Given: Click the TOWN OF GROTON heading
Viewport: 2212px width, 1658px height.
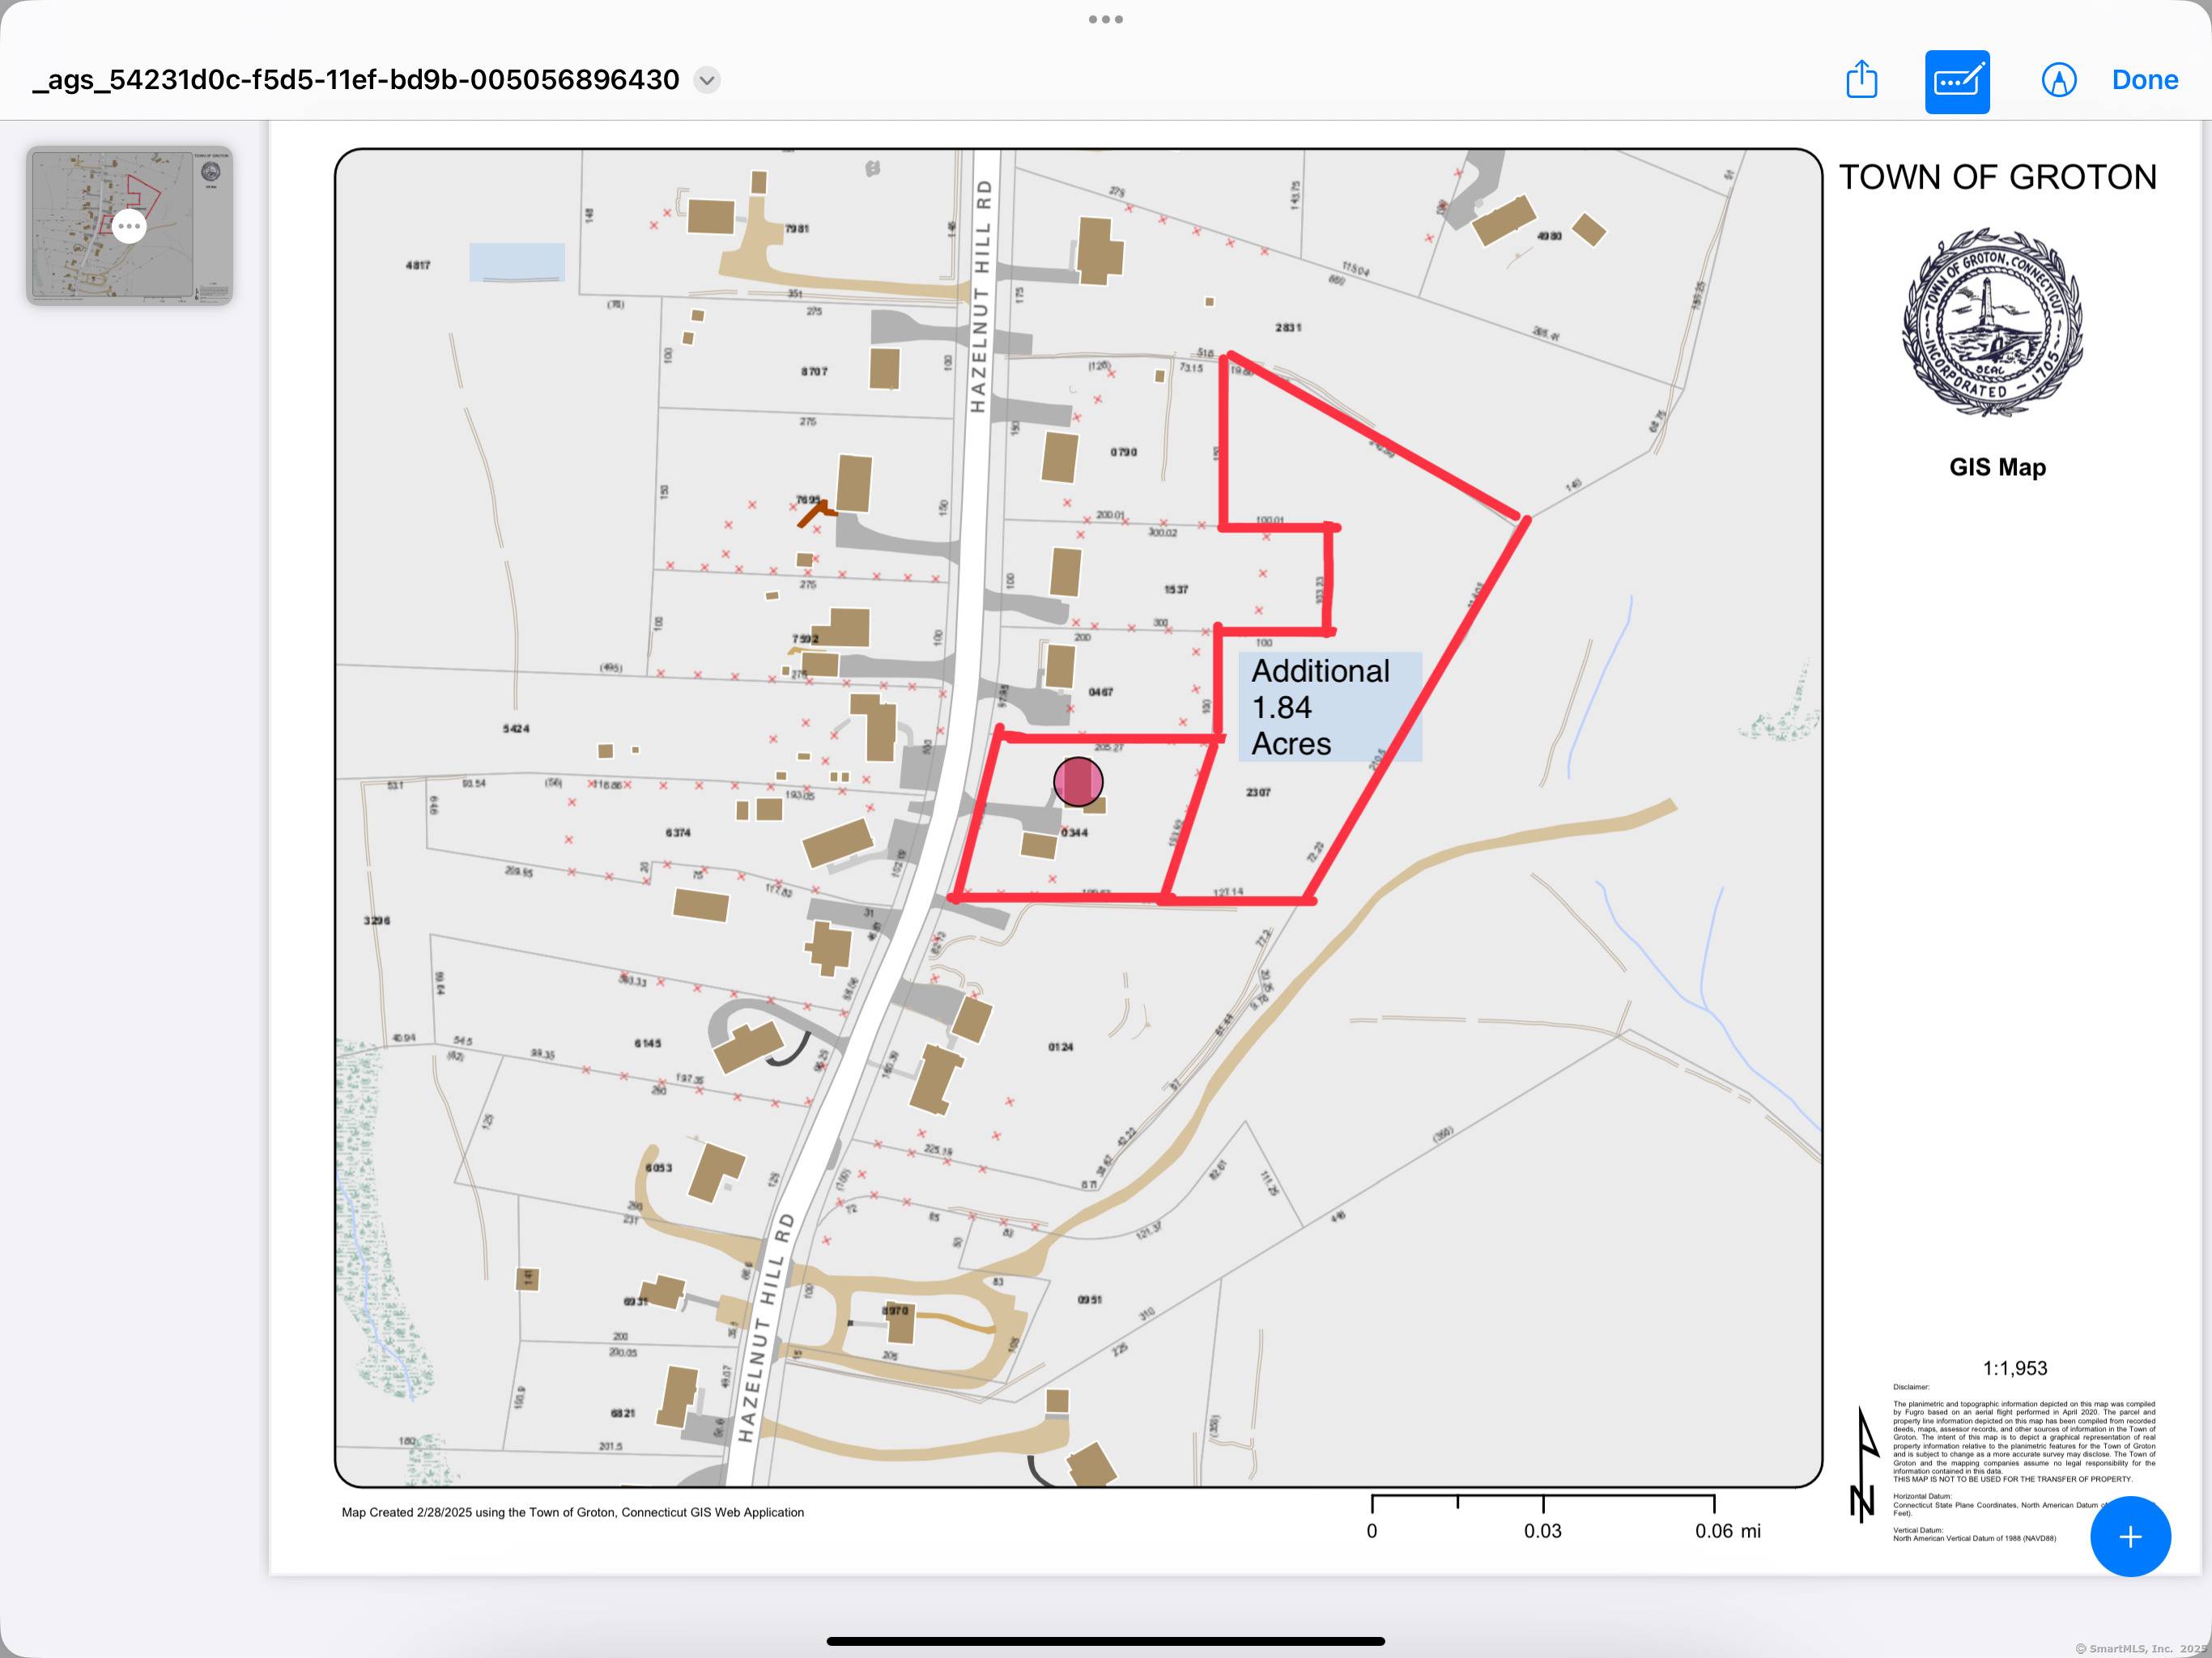Looking at the screenshot, I should [x=1997, y=177].
